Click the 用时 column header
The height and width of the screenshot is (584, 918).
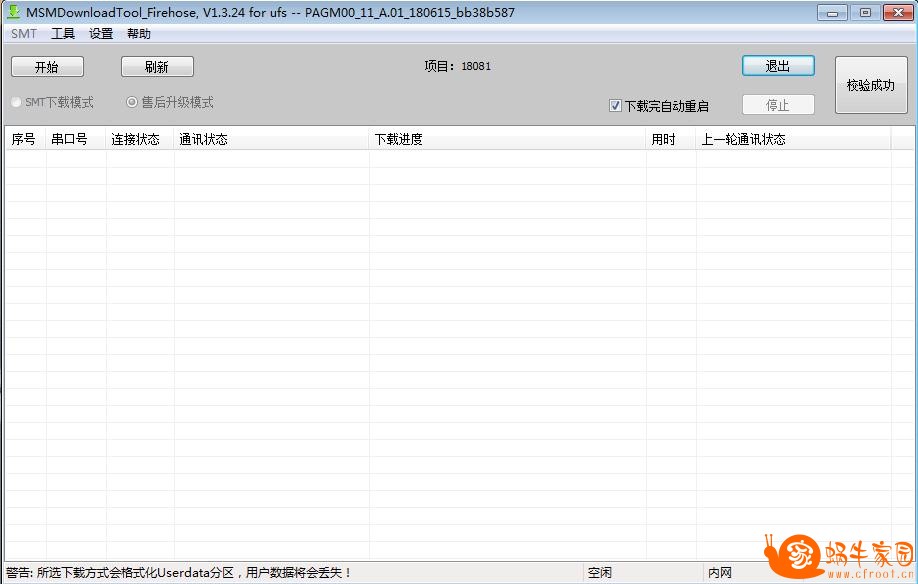pyautogui.click(x=671, y=139)
